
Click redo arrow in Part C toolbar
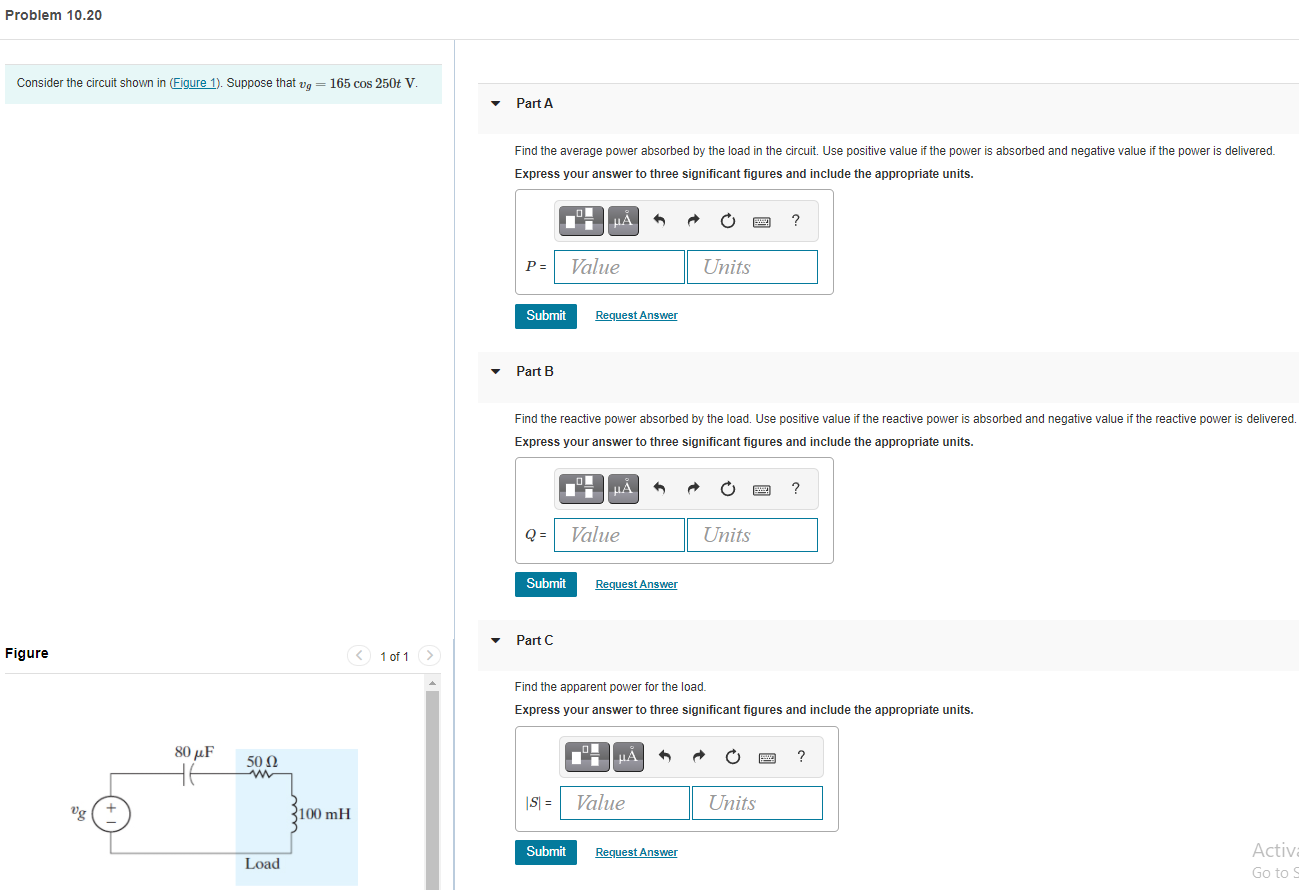[x=698, y=757]
